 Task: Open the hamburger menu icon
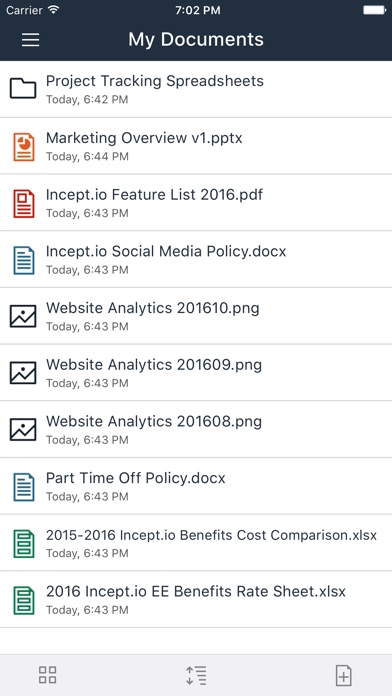click(31, 40)
